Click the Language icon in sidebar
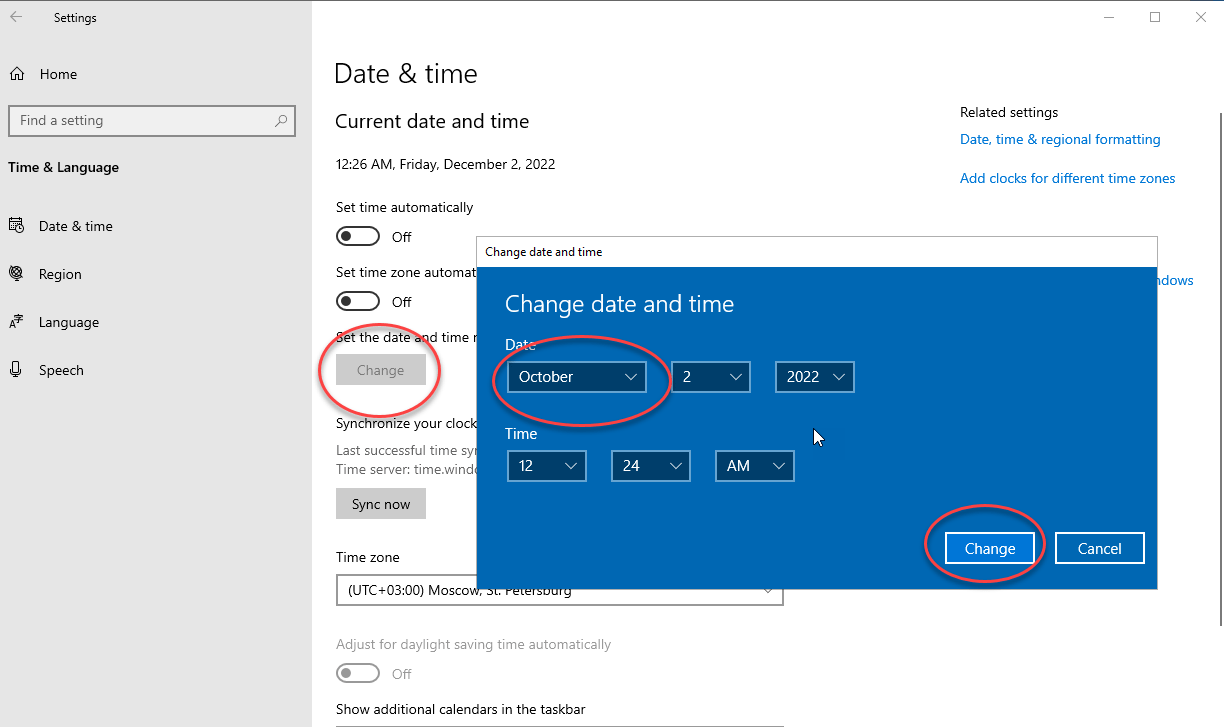Image resolution: width=1224 pixels, height=727 pixels. (16, 322)
